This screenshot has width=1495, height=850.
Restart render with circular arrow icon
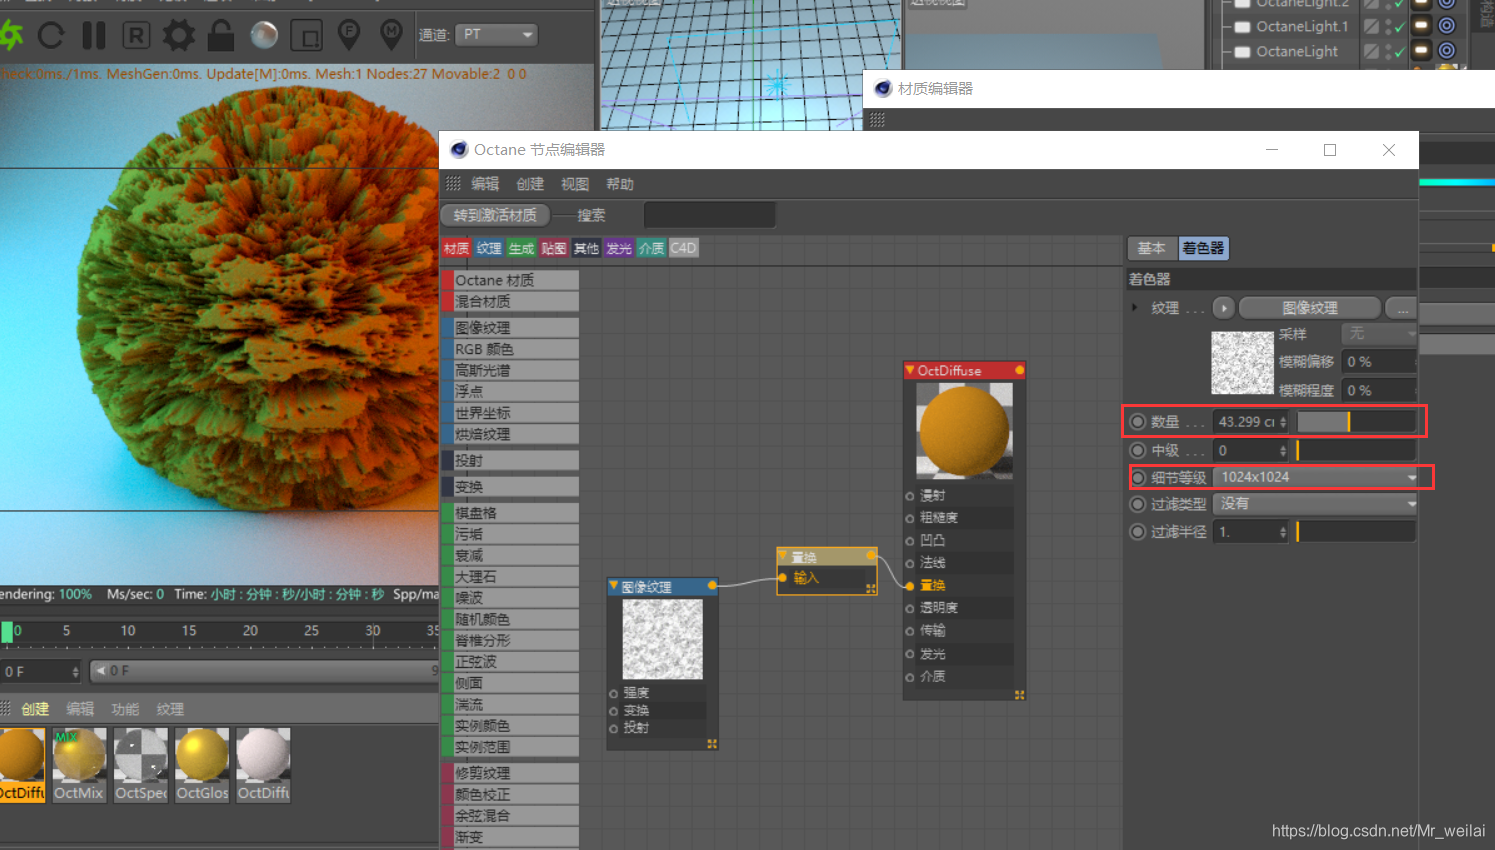point(51,35)
